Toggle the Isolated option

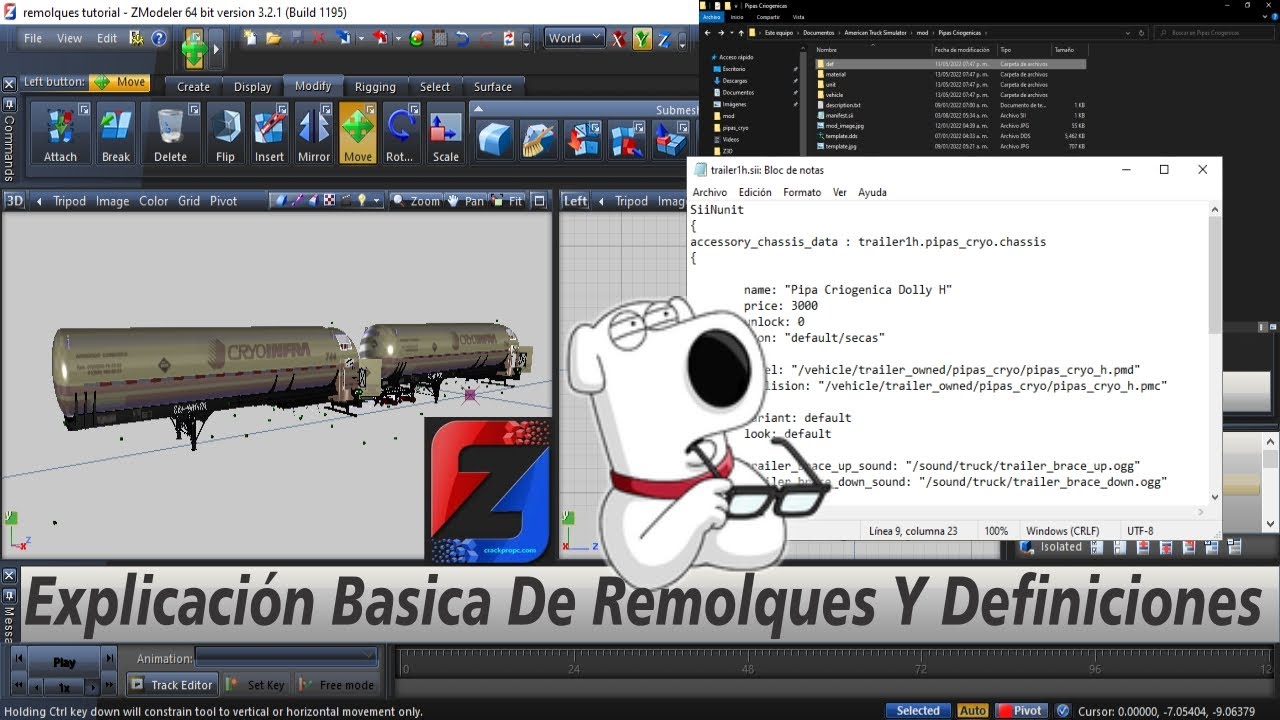click(1052, 547)
